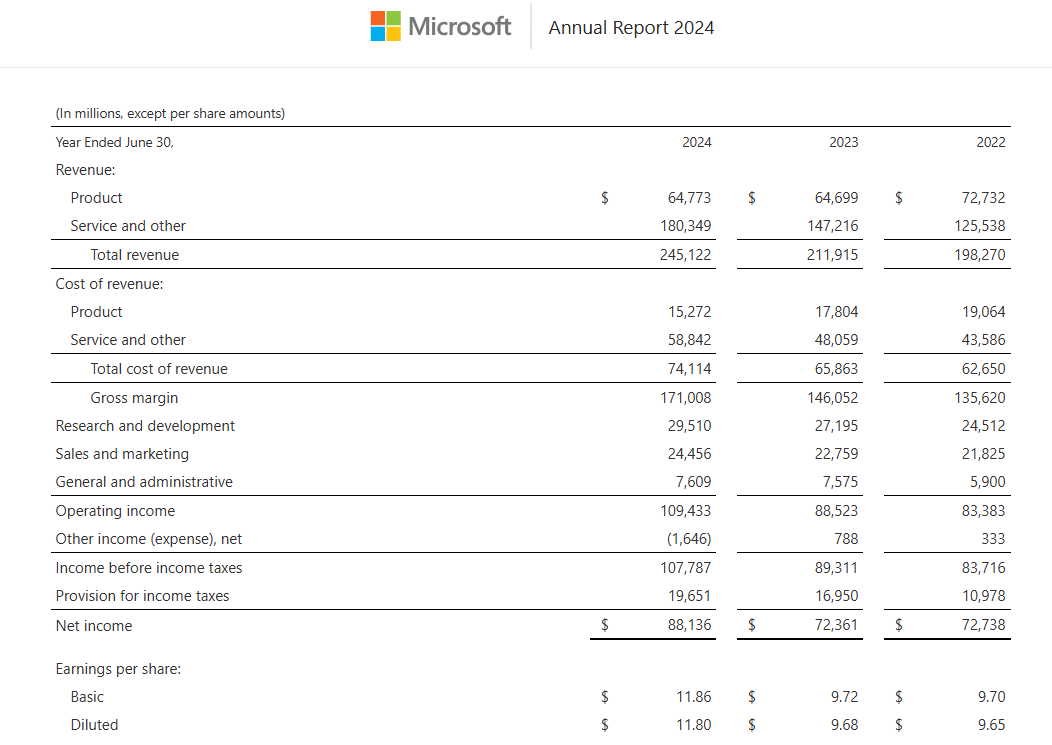The image size is (1052, 745).
Task: Click Research and development value 29,510
Action: tap(689, 426)
